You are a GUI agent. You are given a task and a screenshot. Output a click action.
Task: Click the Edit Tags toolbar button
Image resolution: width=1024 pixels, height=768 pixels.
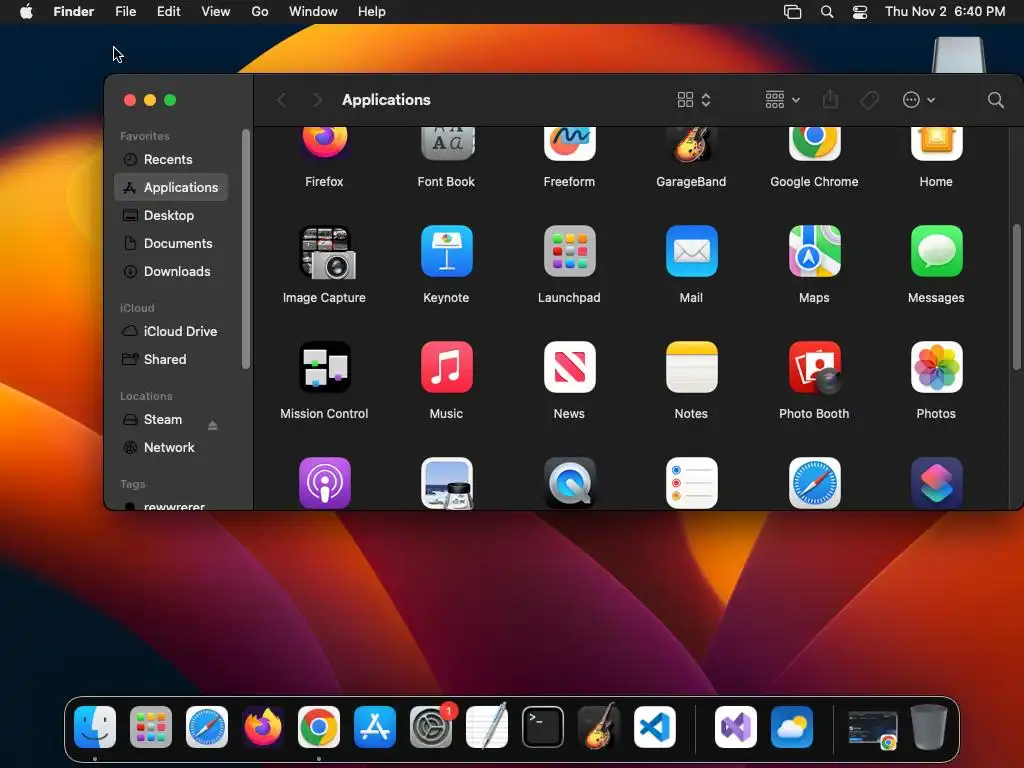(869, 100)
